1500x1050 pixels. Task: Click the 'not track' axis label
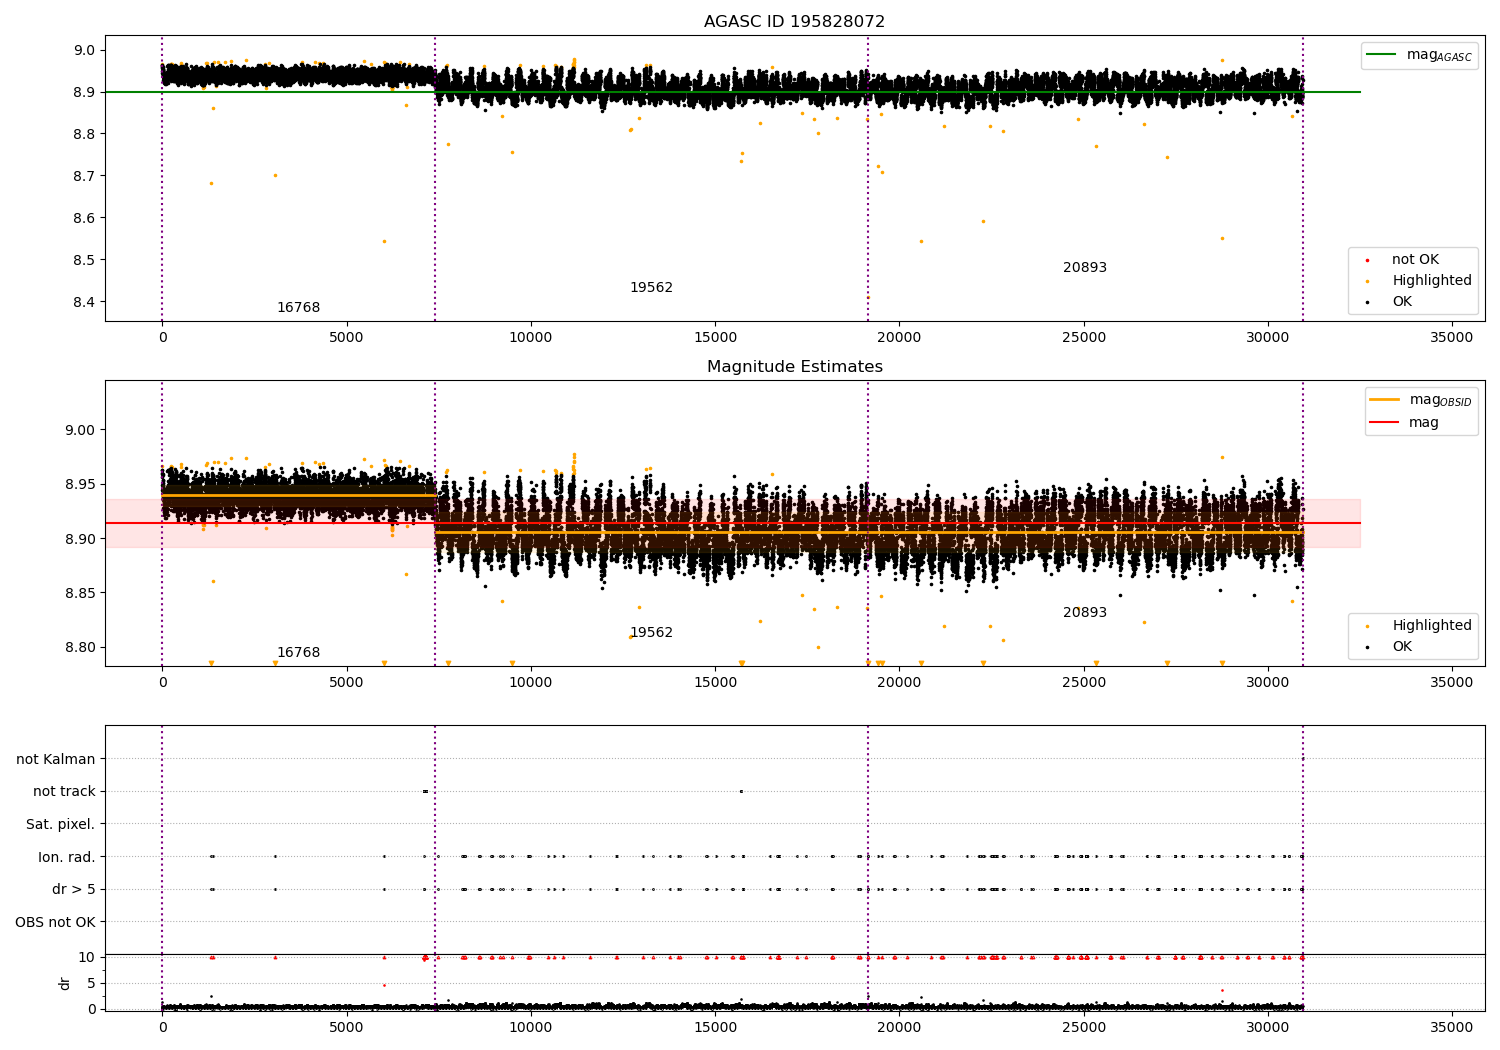[64, 792]
